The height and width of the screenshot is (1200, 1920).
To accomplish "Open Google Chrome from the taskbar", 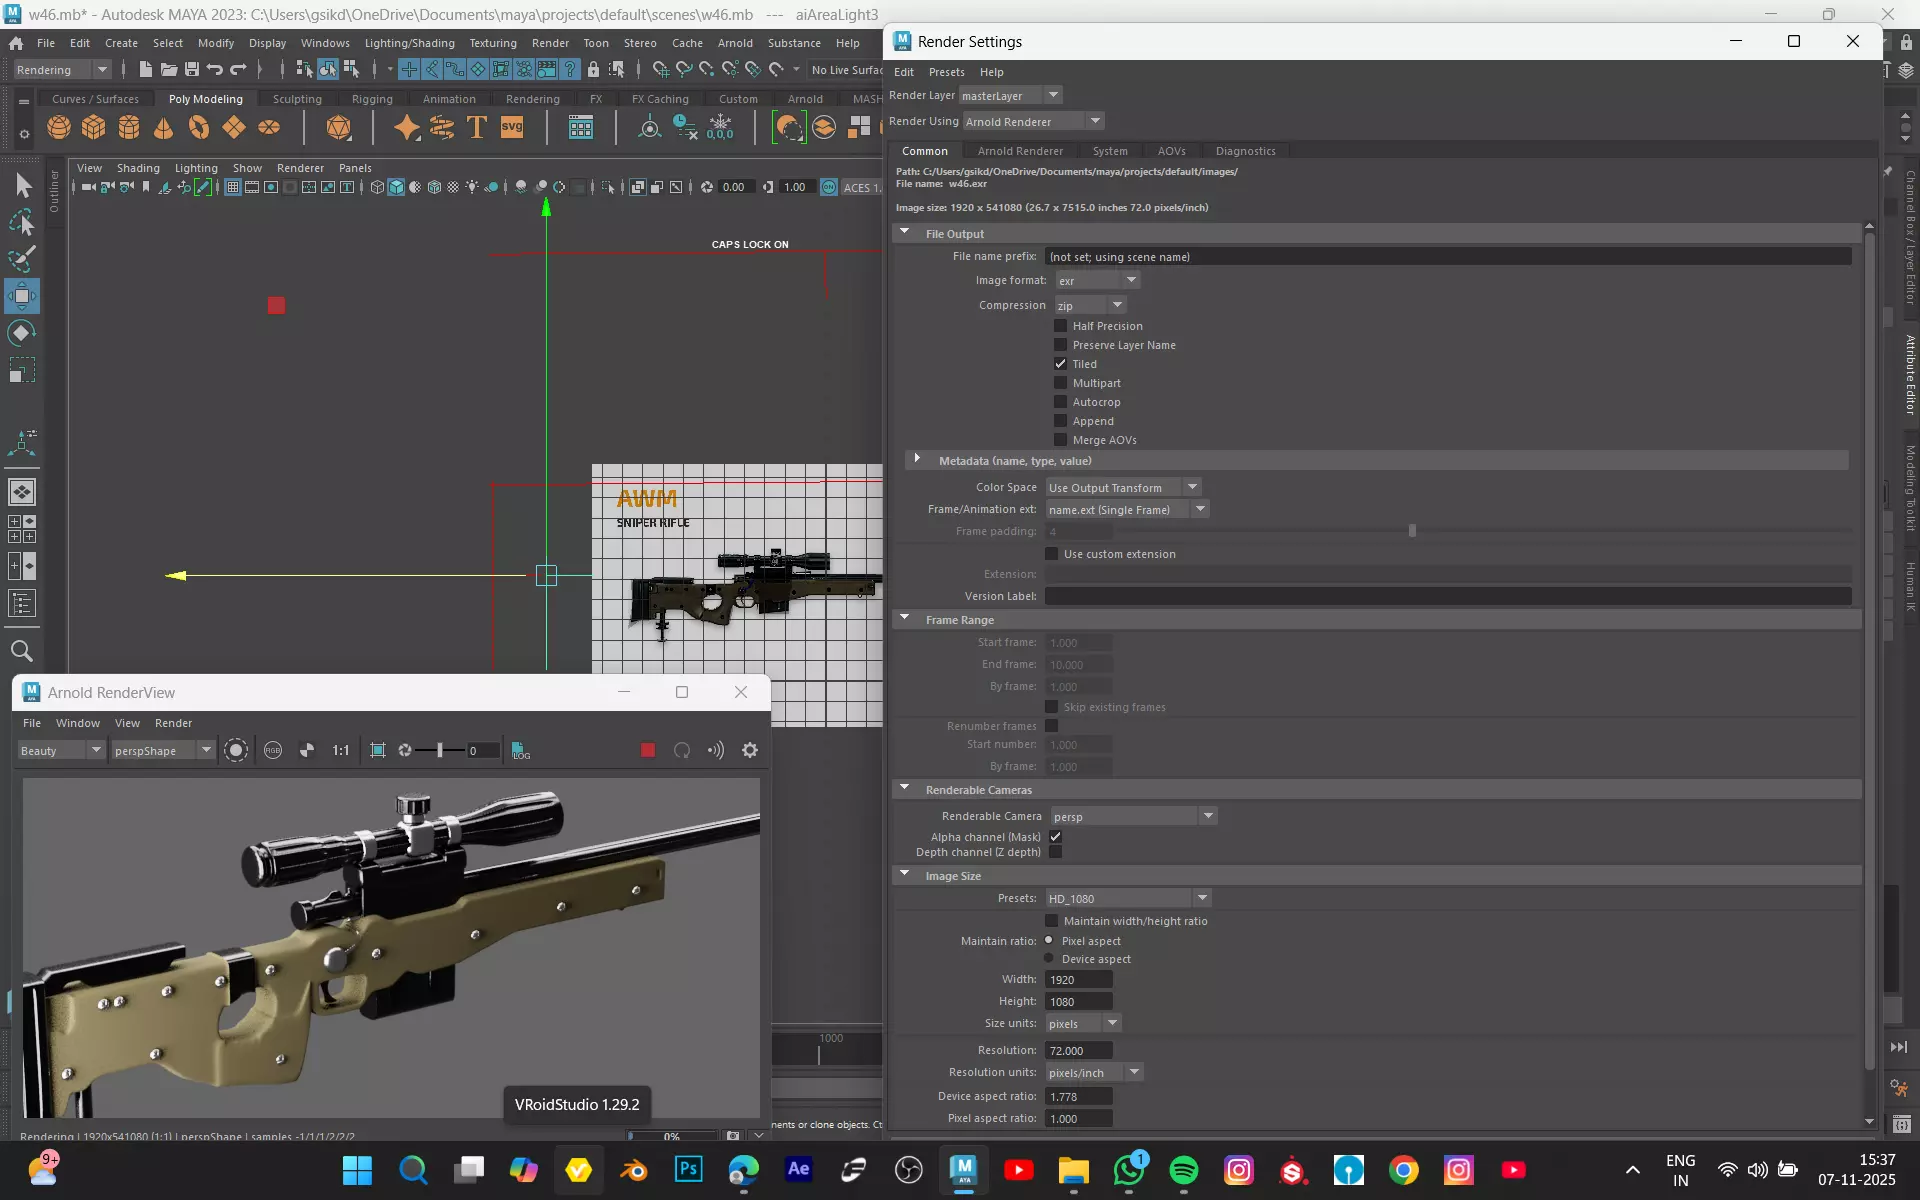I will [1404, 1169].
